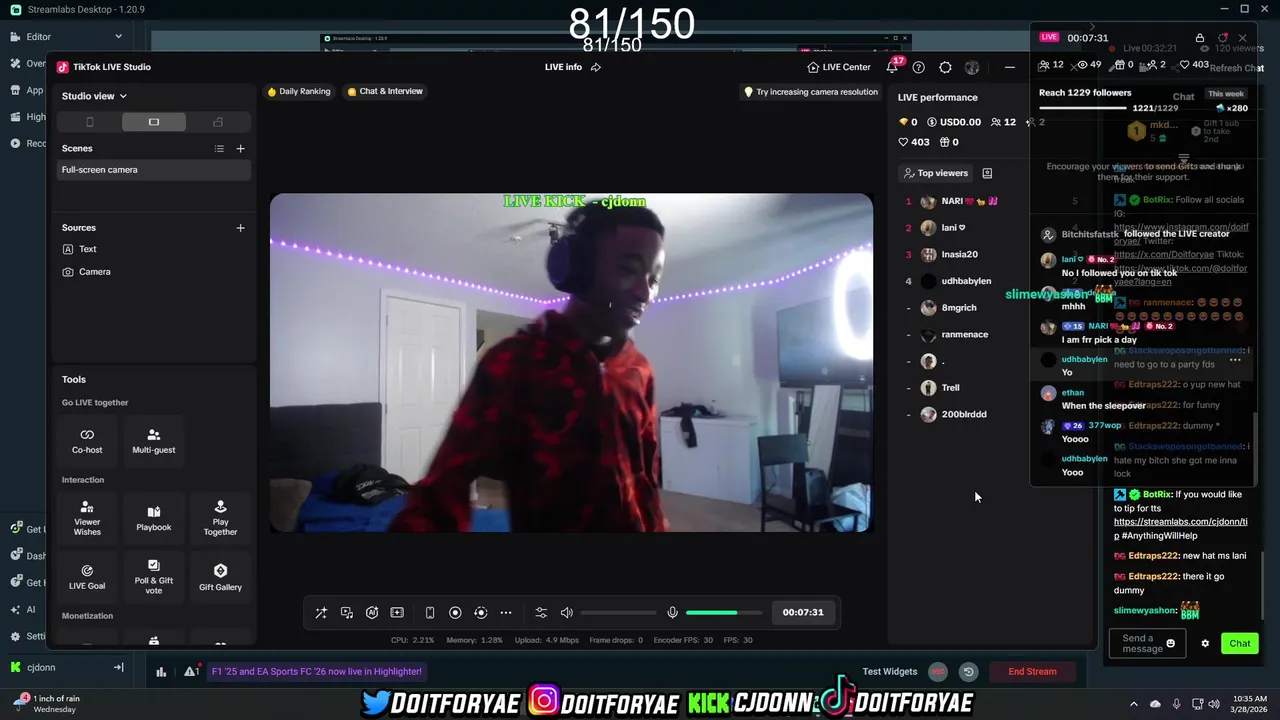Click the replay clip capture icon
Viewport: 1280px width, 720px height.
point(481,613)
